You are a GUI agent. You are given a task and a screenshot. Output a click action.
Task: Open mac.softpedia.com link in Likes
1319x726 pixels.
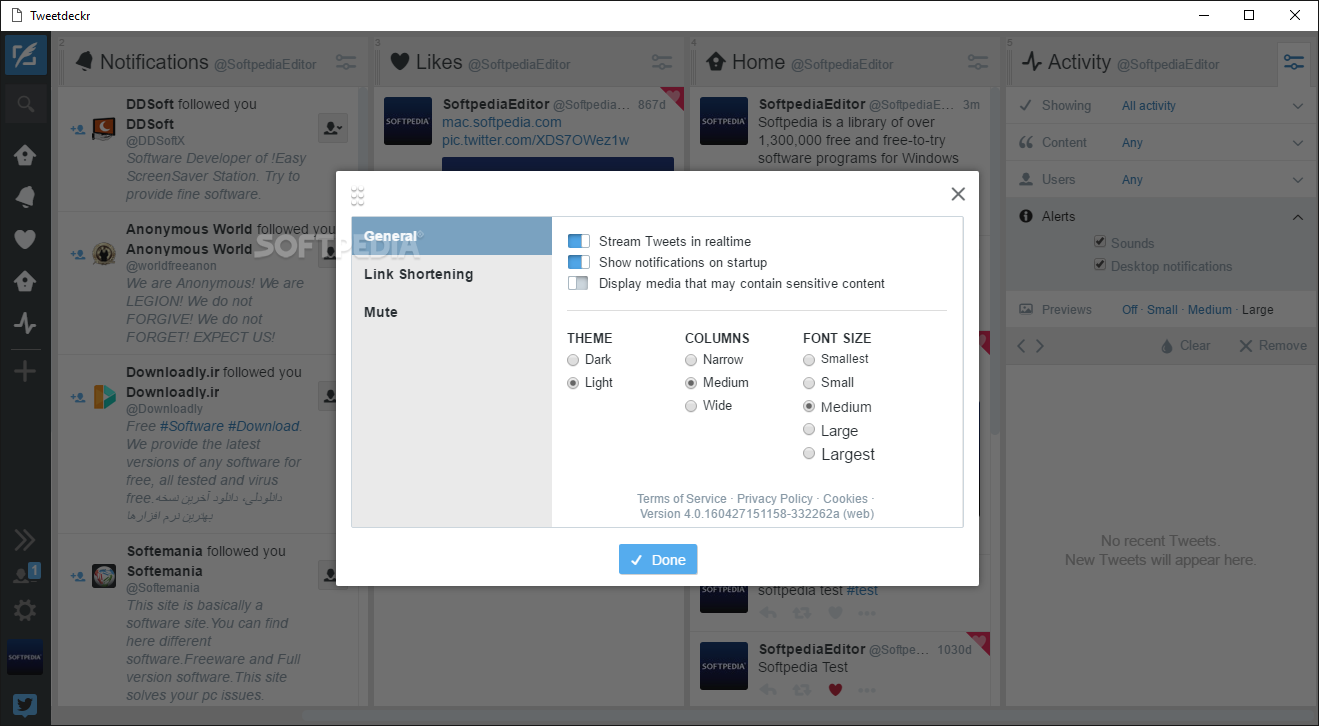click(x=502, y=122)
